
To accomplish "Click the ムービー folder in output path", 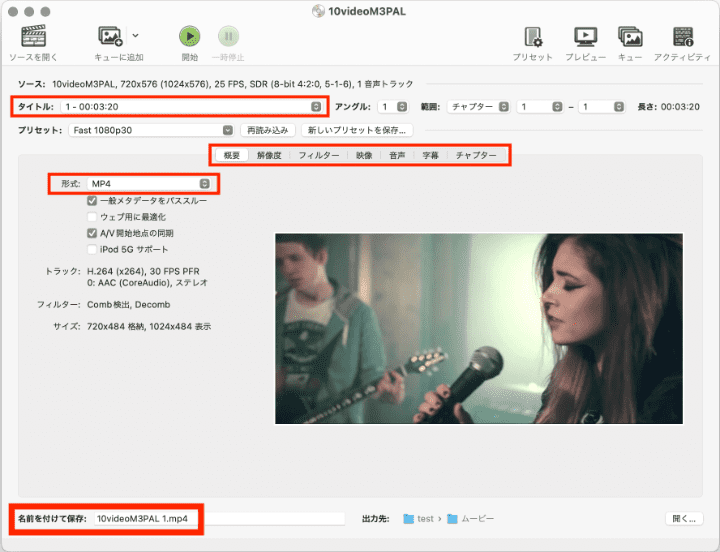I will pyautogui.click(x=471, y=518).
